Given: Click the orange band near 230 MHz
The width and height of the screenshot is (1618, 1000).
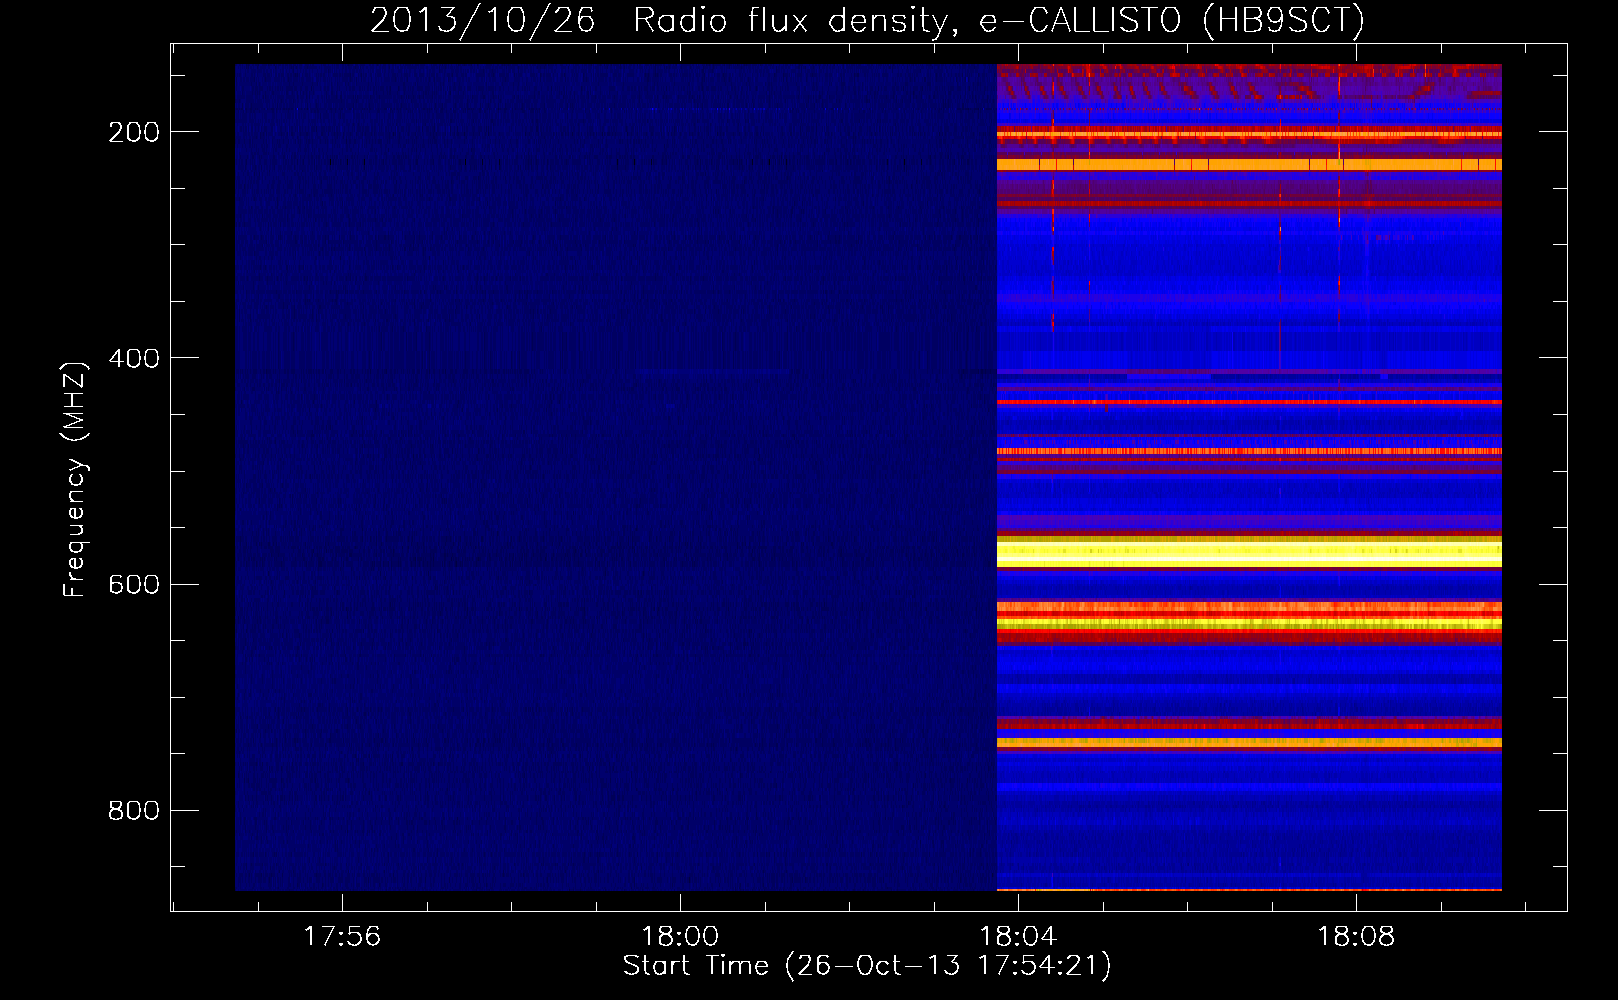Looking at the screenshot, I should click(1249, 164).
